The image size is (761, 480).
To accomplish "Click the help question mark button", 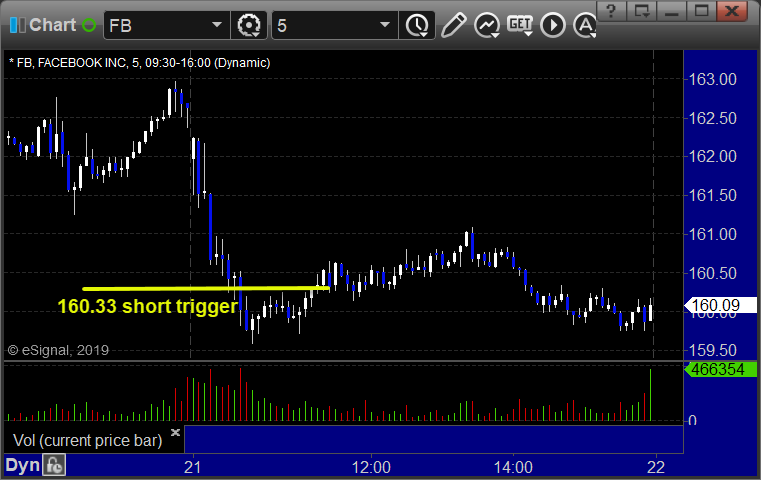I will (611, 11).
